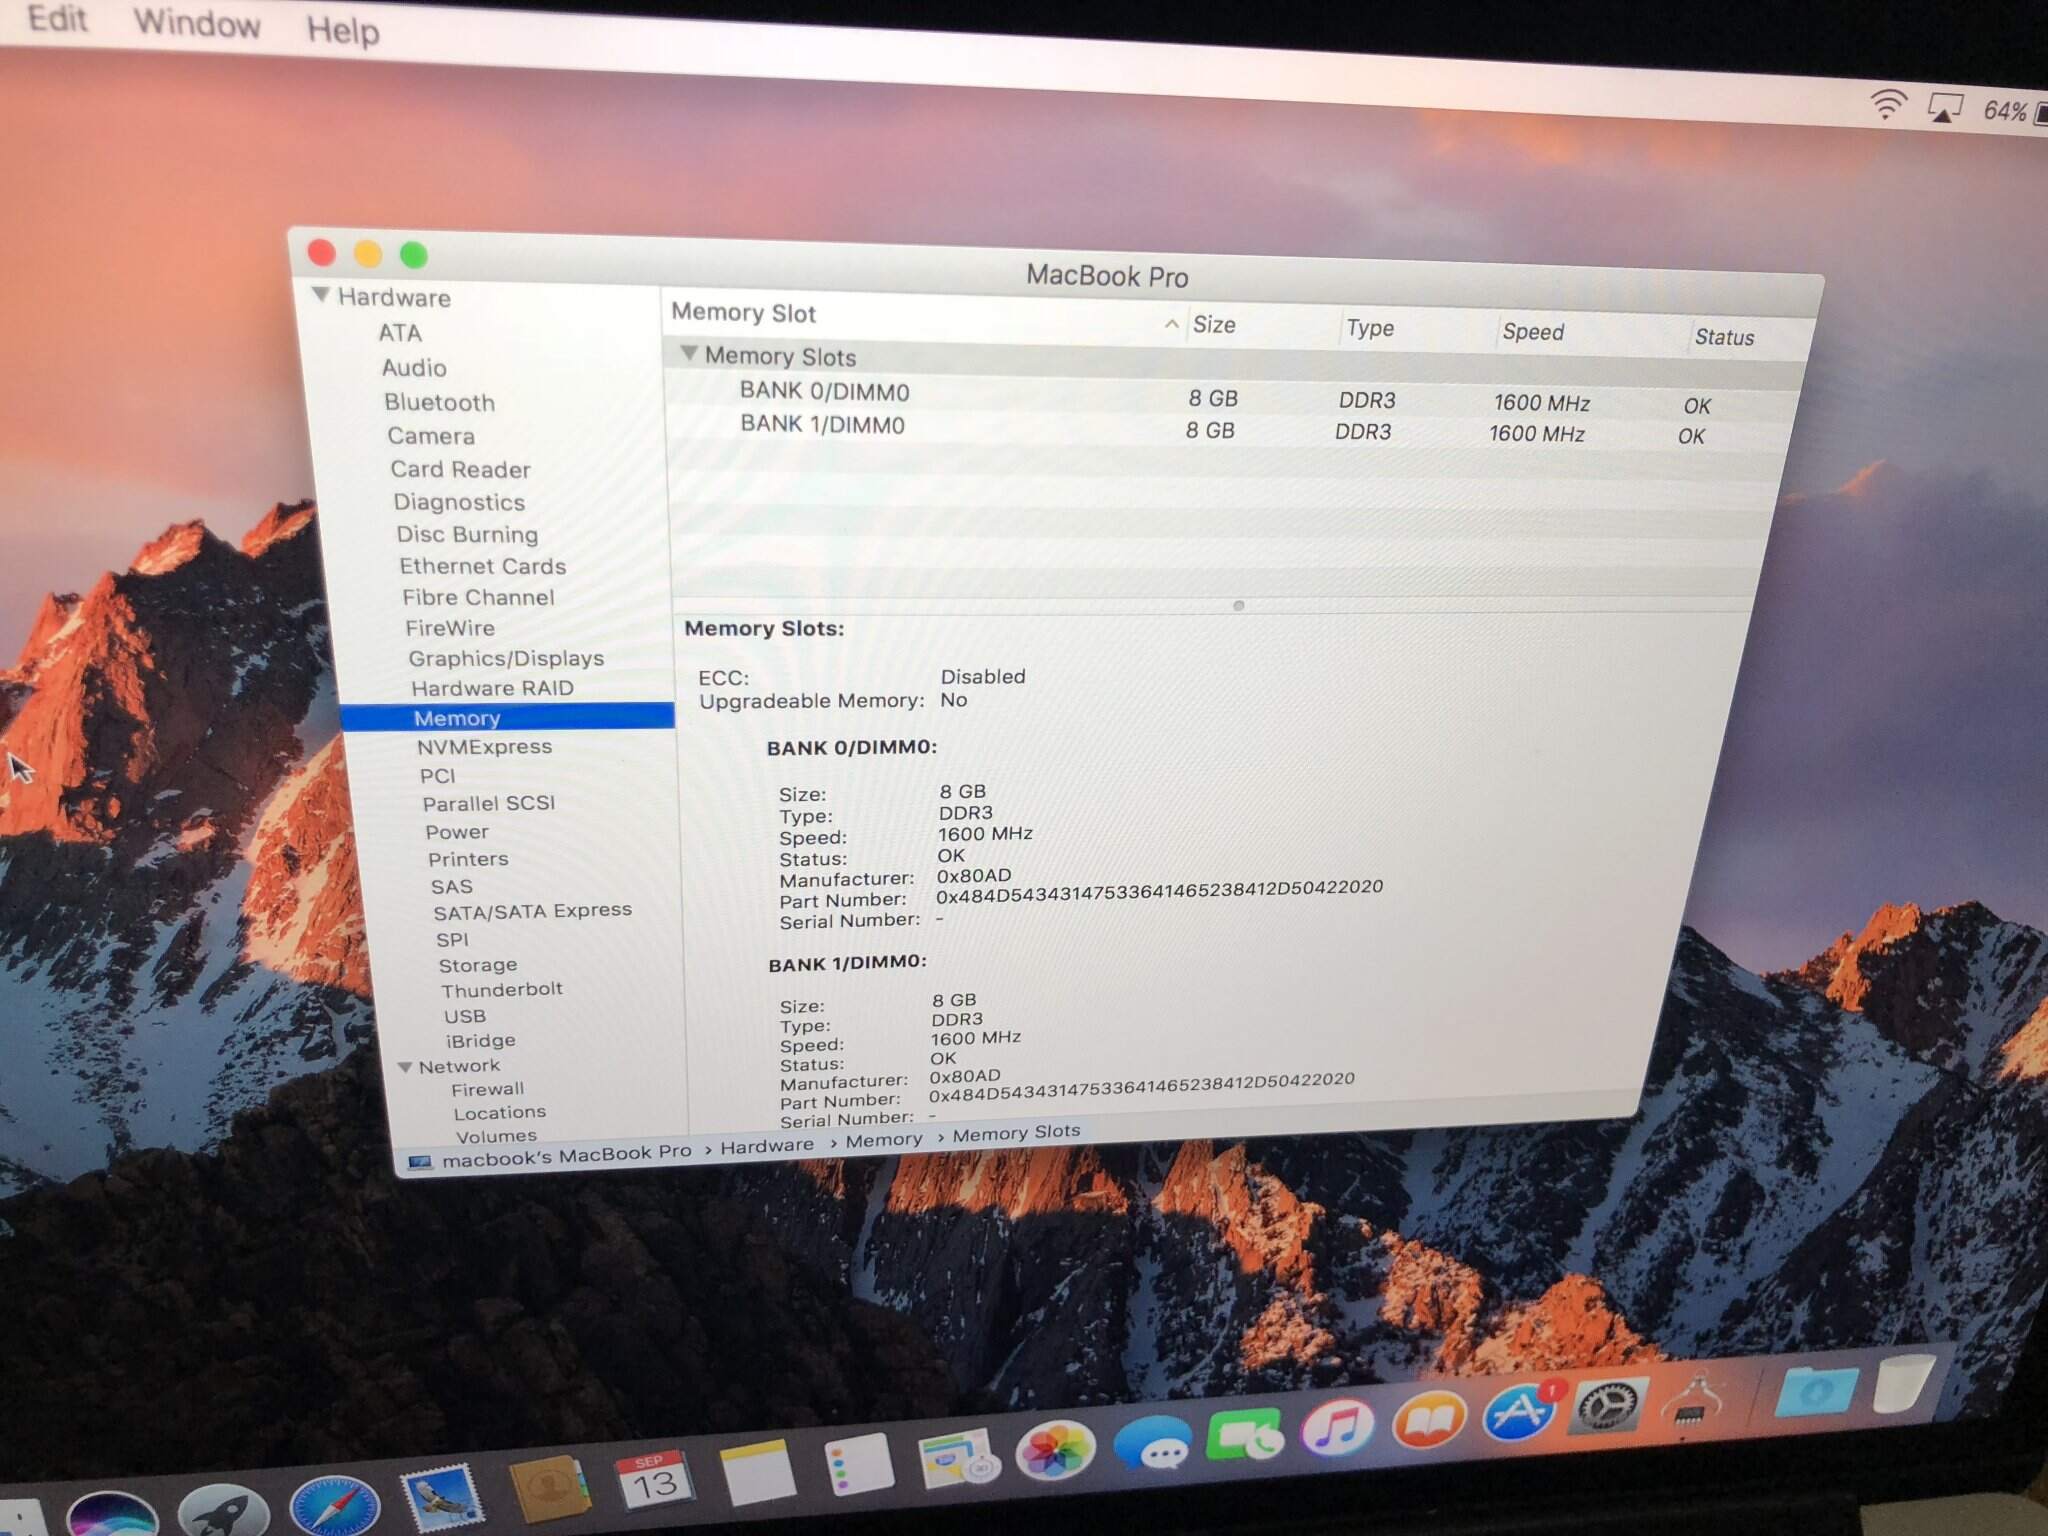Collapse the Memory Slots disclosure triangle
Viewport: 2048px width, 1536px height.
pos(688,353)
